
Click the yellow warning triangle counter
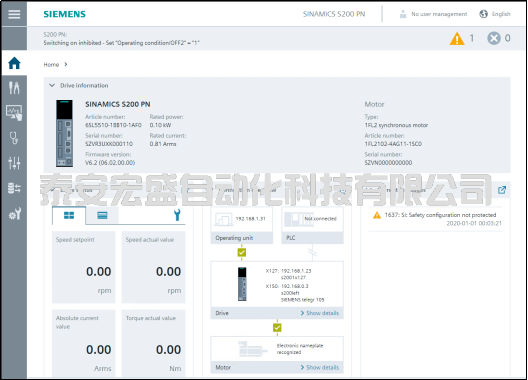point(461,38)
